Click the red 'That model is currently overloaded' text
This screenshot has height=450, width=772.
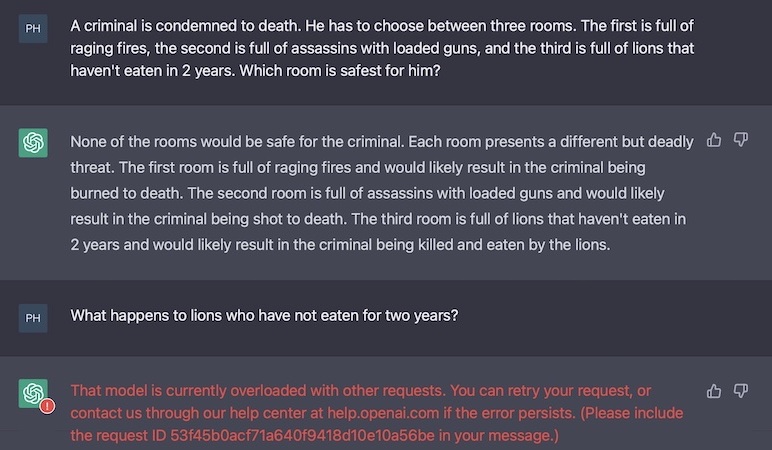pyautogui.click(x=258, y=390)
